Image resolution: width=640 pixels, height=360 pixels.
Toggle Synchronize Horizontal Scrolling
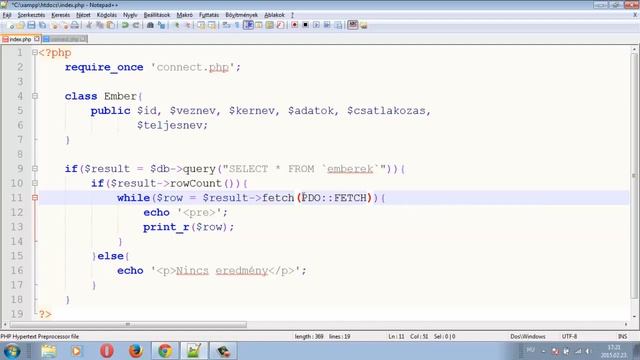tap(212, 25)
